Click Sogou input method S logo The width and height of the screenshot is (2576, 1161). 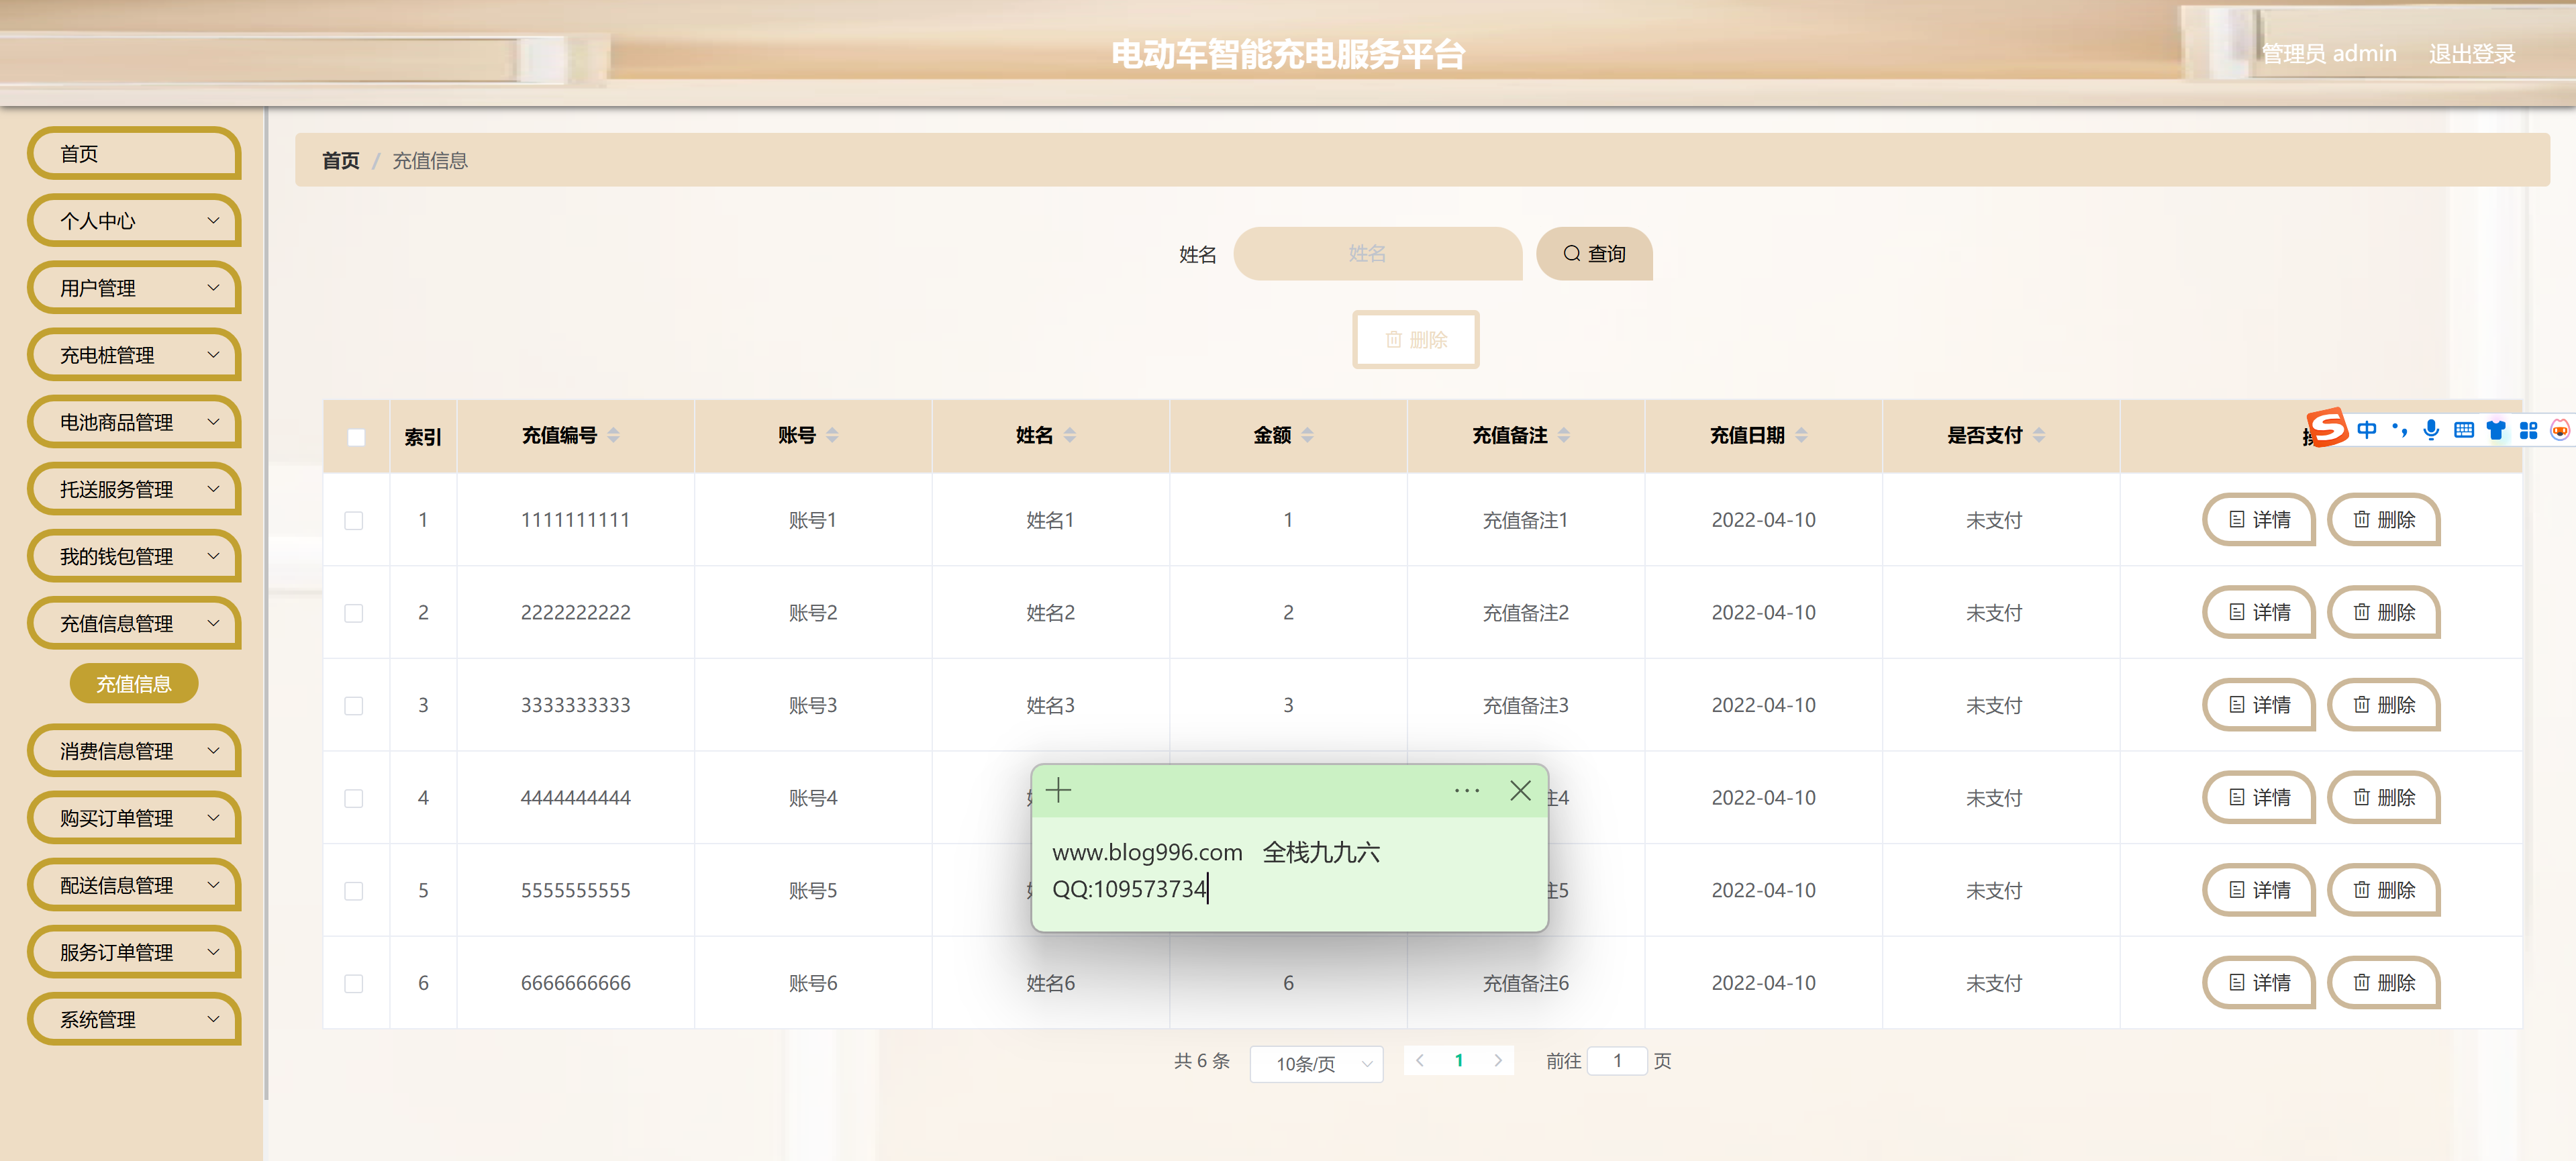(2327, 428)
